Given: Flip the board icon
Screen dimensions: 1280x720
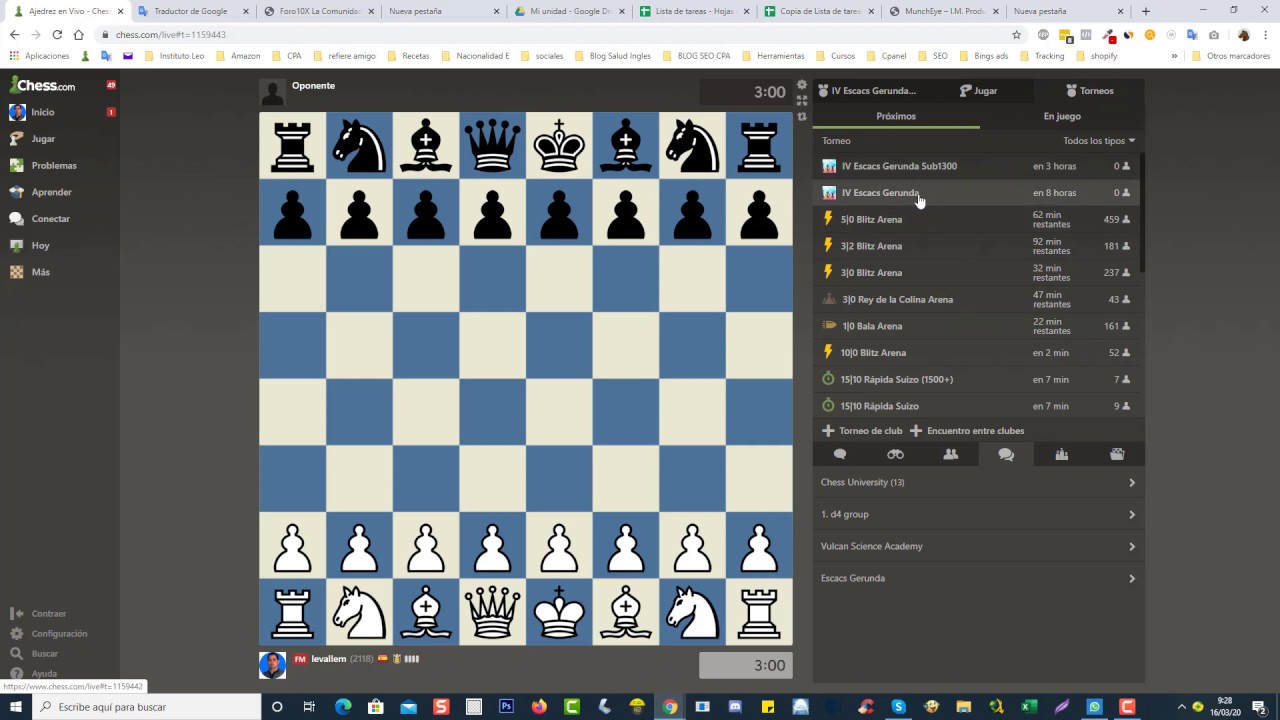Looking at the screenshot, I should [801, 117].
